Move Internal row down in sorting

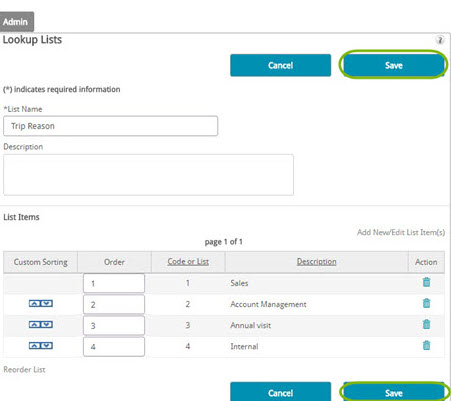click(x=47, y=345)
